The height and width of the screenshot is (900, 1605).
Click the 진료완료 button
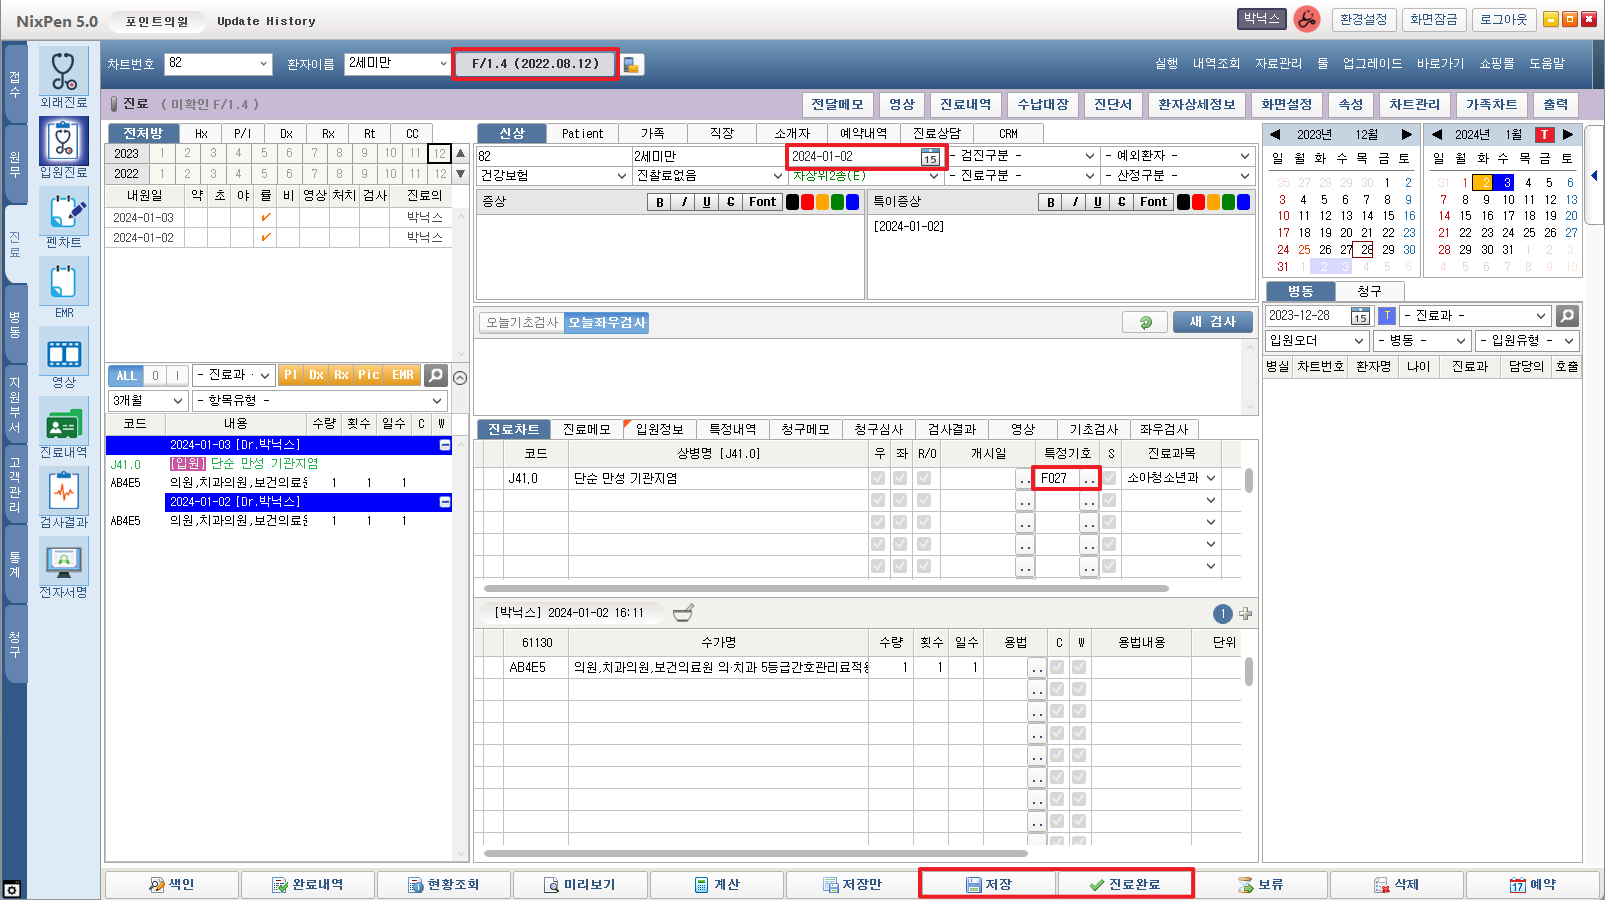[1125, 884]
